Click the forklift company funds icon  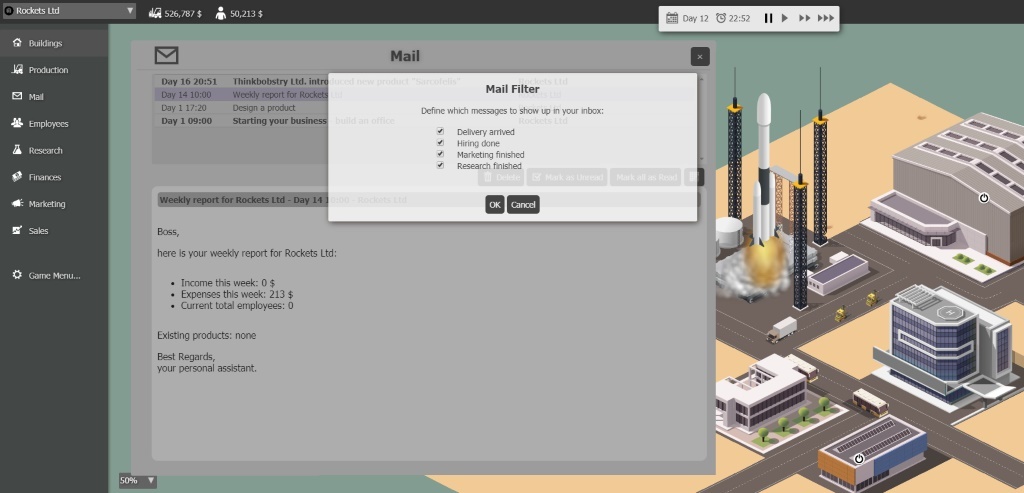click(155, 12)
